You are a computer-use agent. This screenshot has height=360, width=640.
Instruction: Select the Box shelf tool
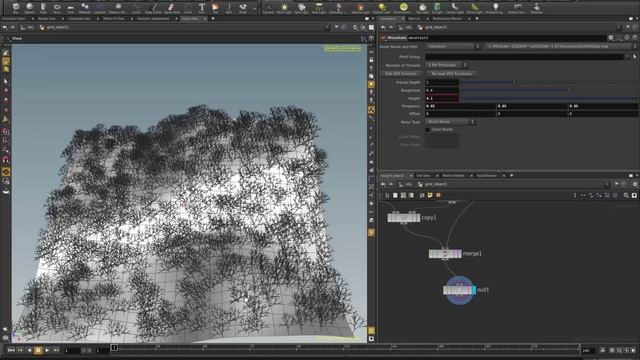point(16,8)
